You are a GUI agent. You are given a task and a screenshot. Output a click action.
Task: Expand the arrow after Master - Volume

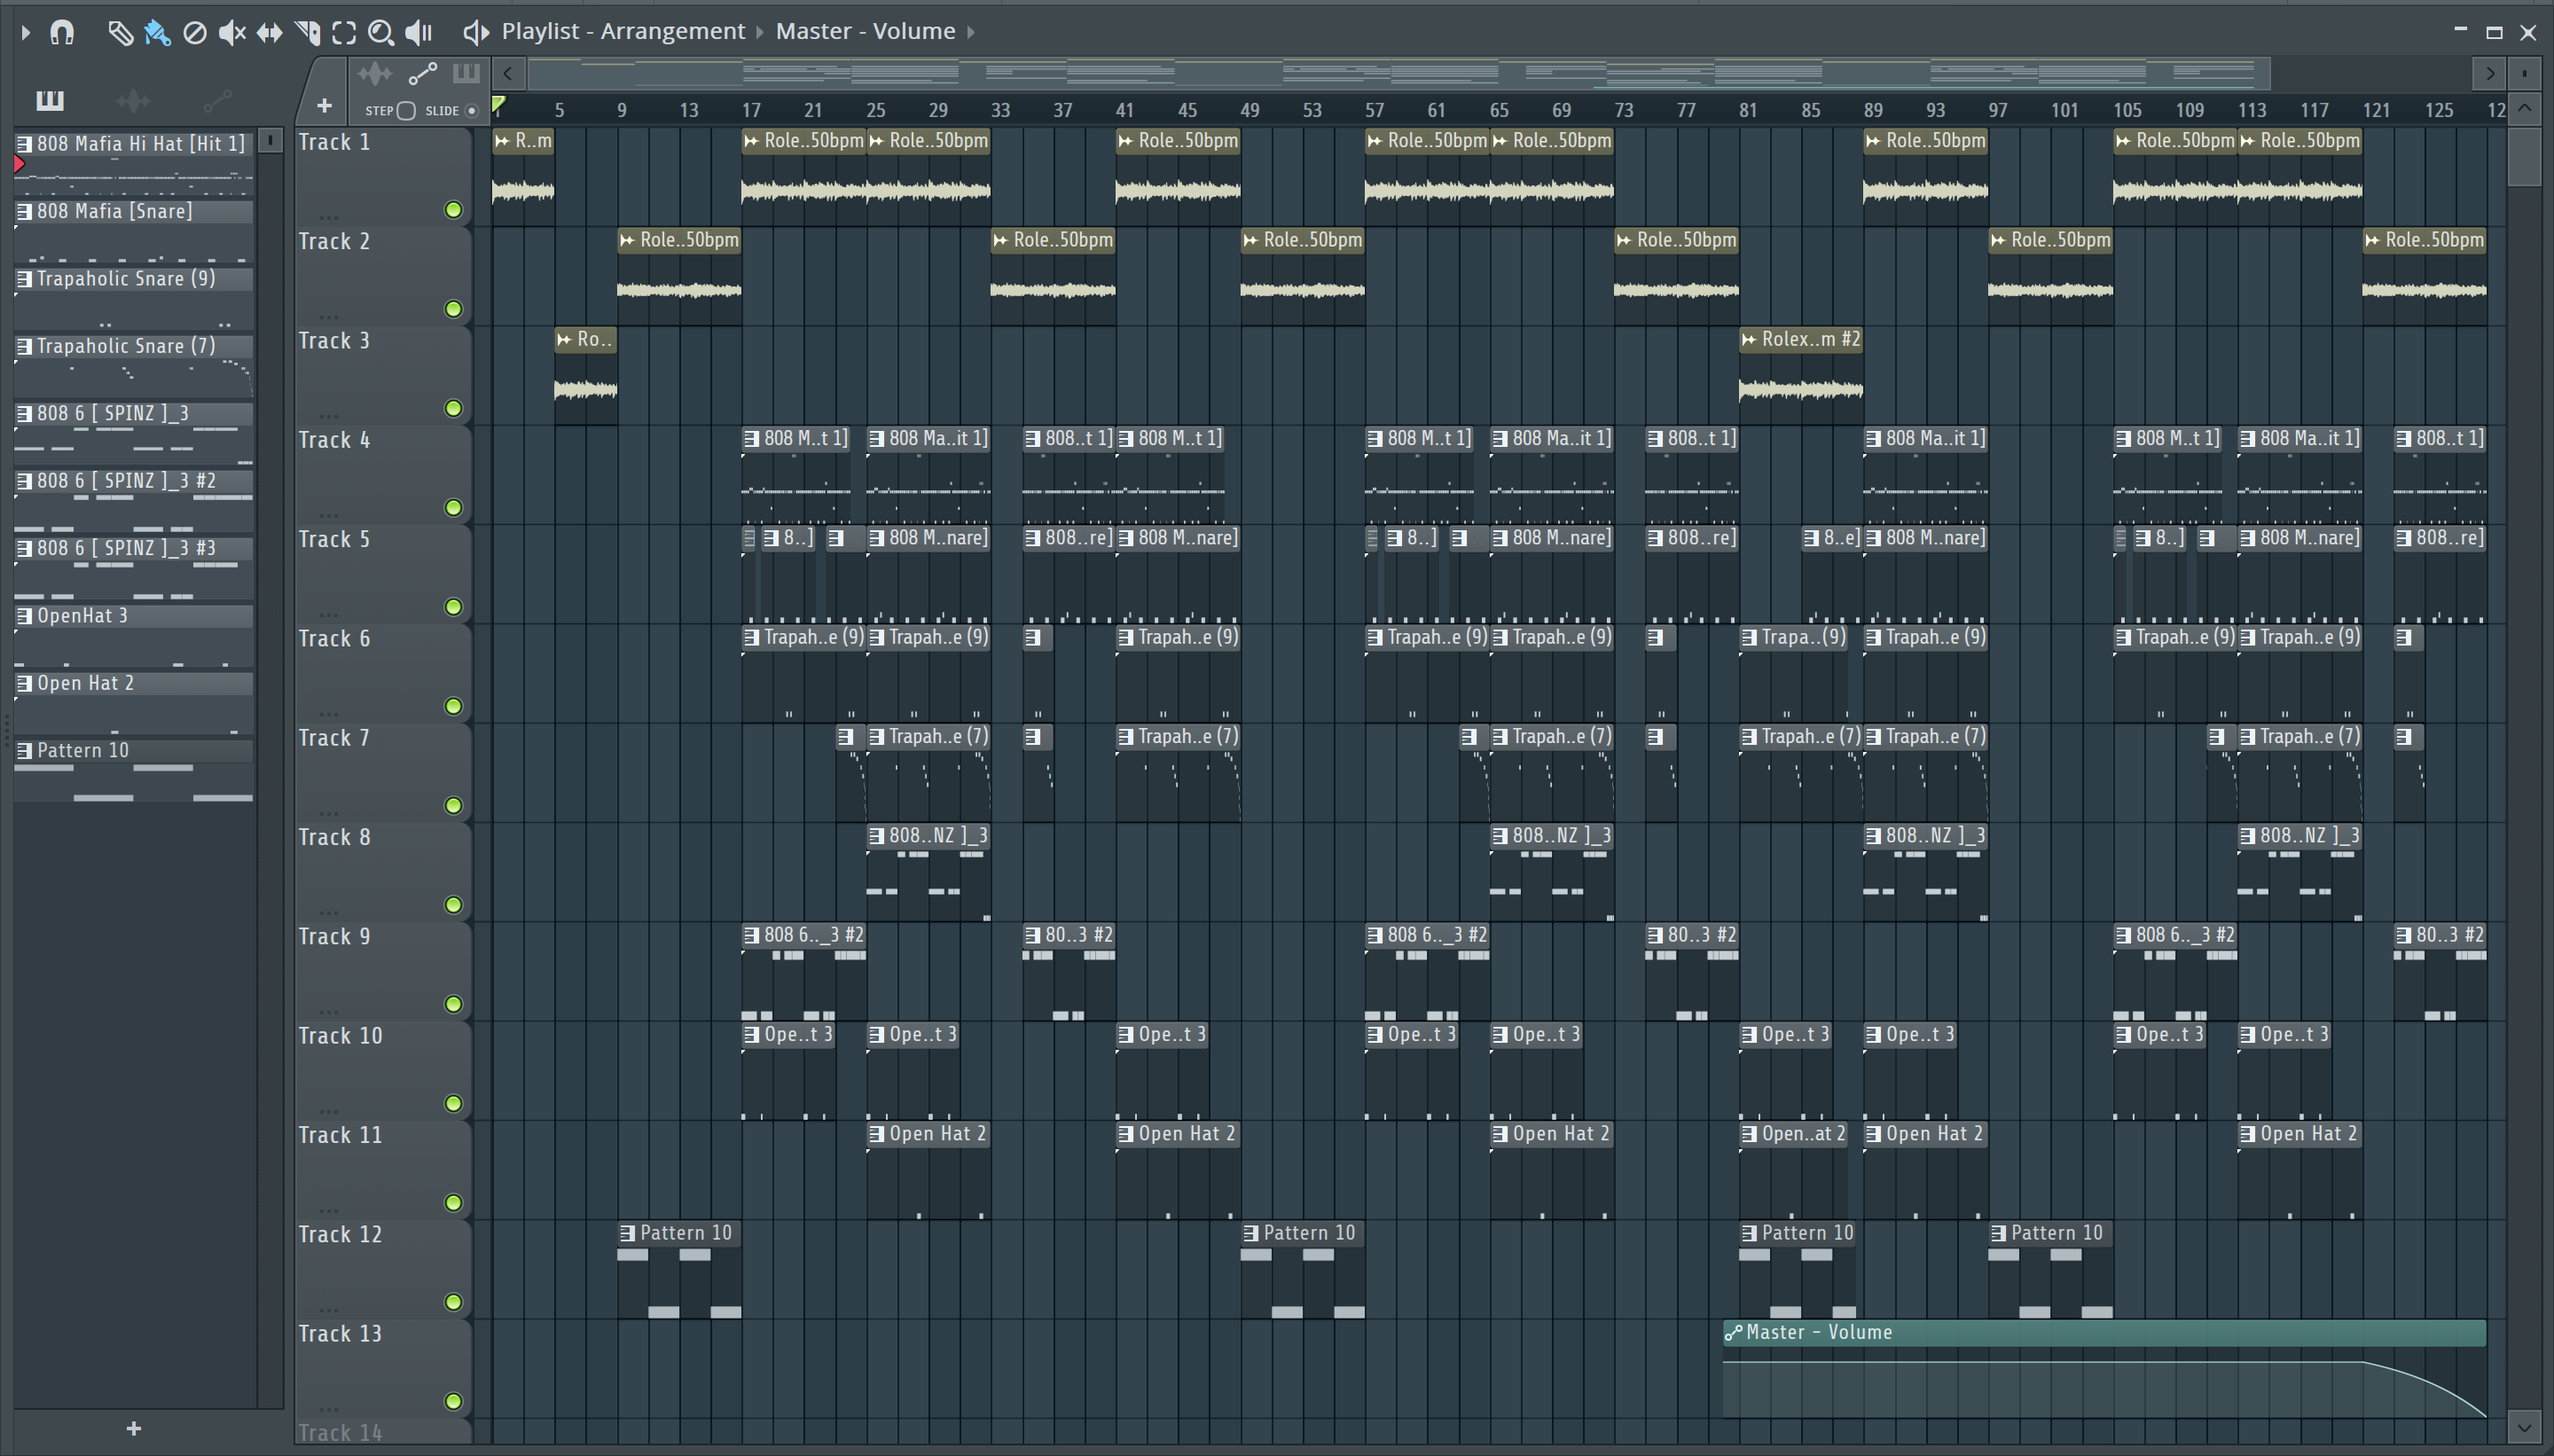pos(970,32)
